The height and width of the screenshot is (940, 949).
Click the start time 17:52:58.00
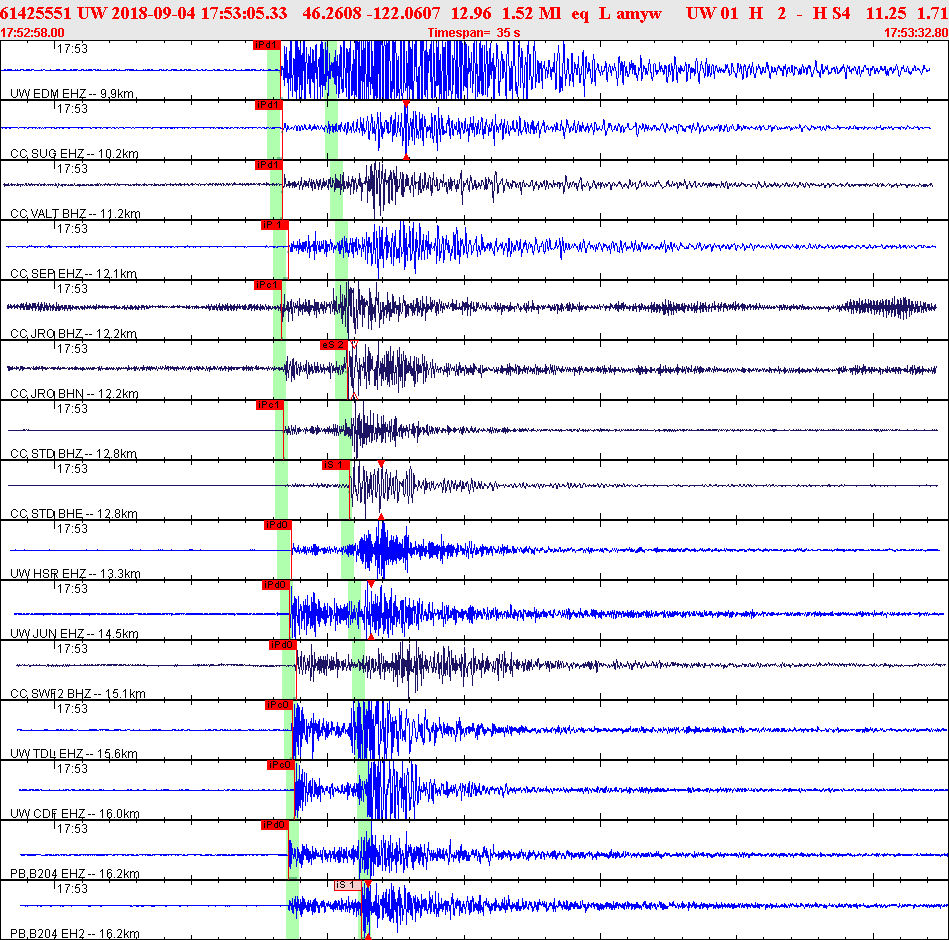click(32, 33)
